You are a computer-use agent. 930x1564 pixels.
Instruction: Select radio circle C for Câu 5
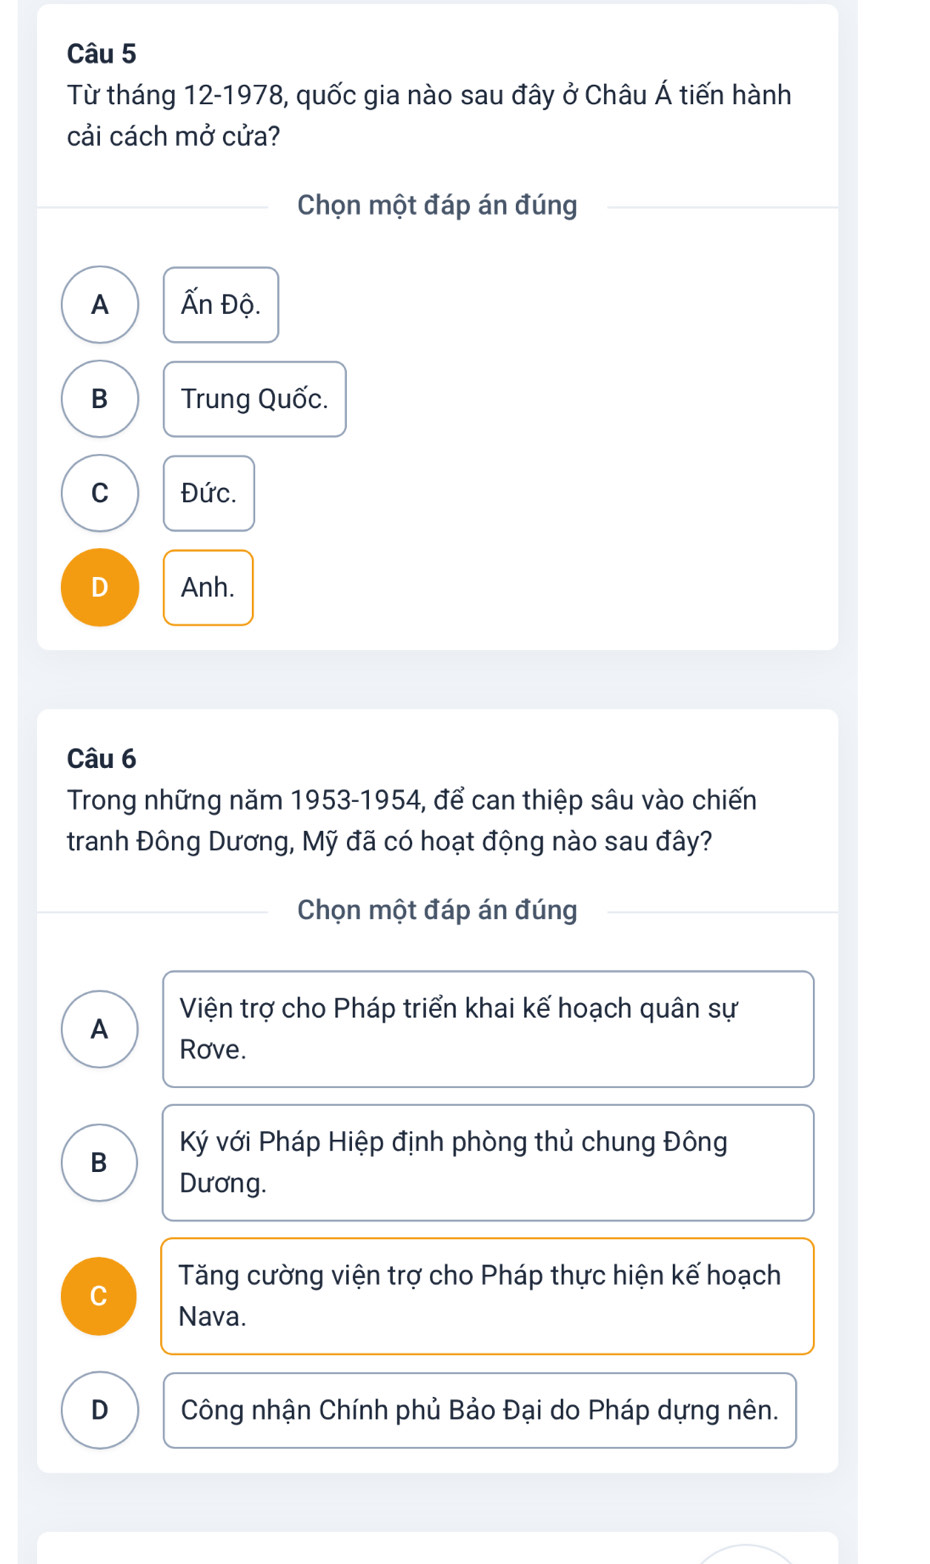pos(100,493)
